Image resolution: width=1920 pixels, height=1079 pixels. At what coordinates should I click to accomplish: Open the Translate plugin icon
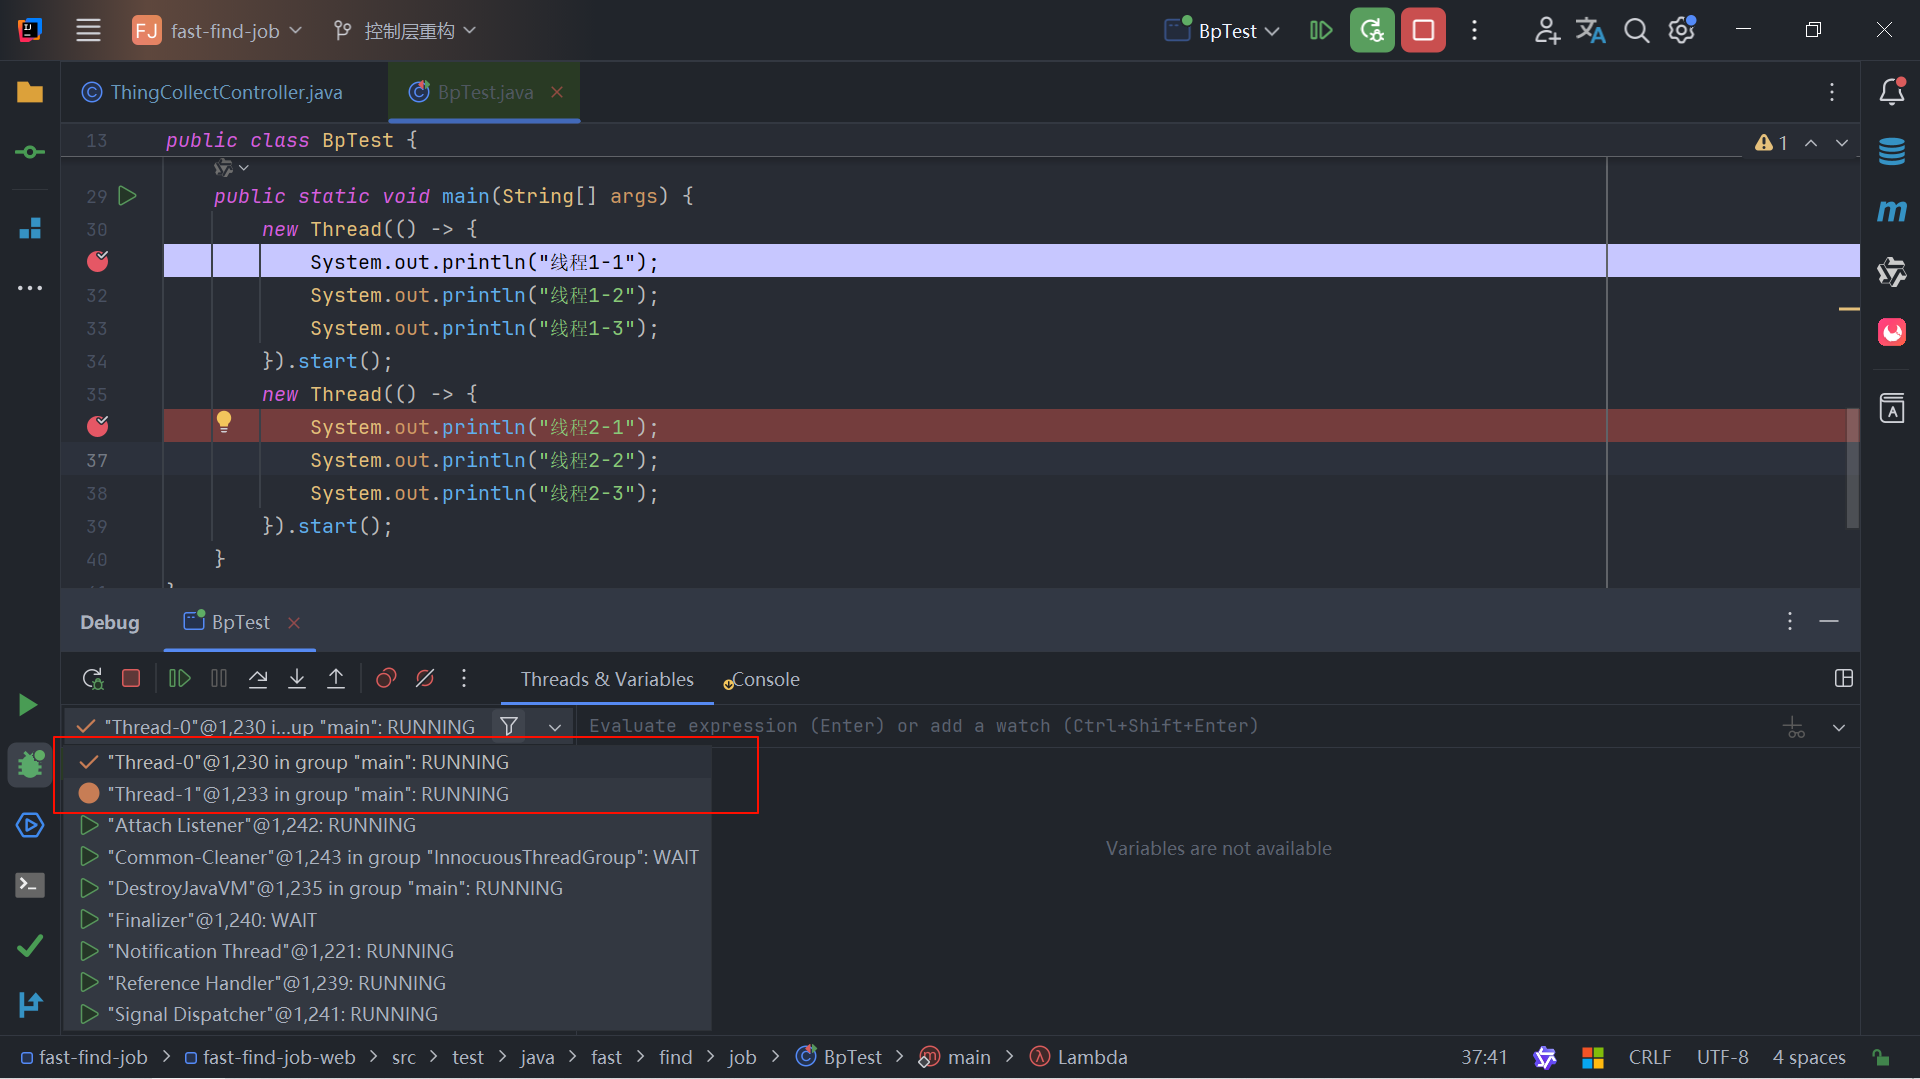(1591, 30)
